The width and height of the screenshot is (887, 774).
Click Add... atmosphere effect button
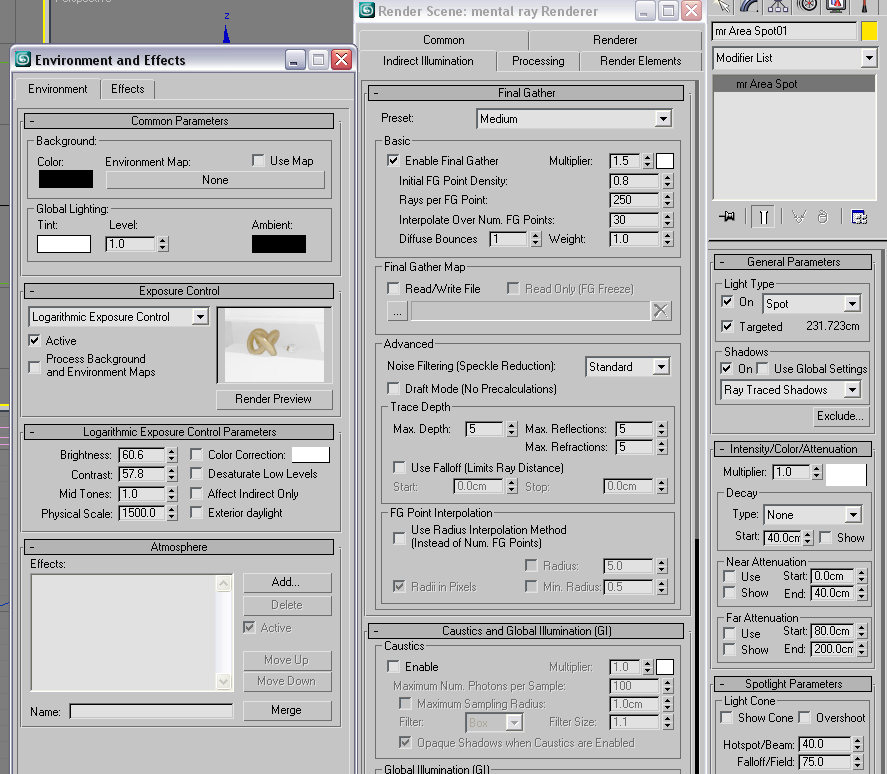point(287,582)
